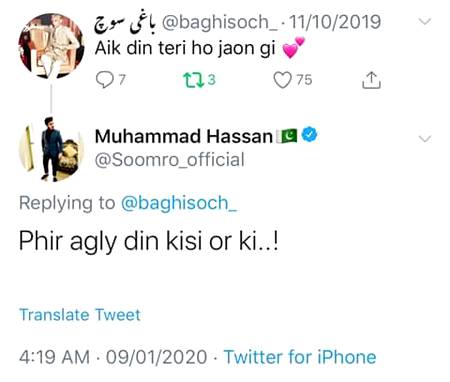This screenshot has width=450, height=382.
Task: Click the 11/10/2019 tweet date
Action: click(x=335, y=22)
